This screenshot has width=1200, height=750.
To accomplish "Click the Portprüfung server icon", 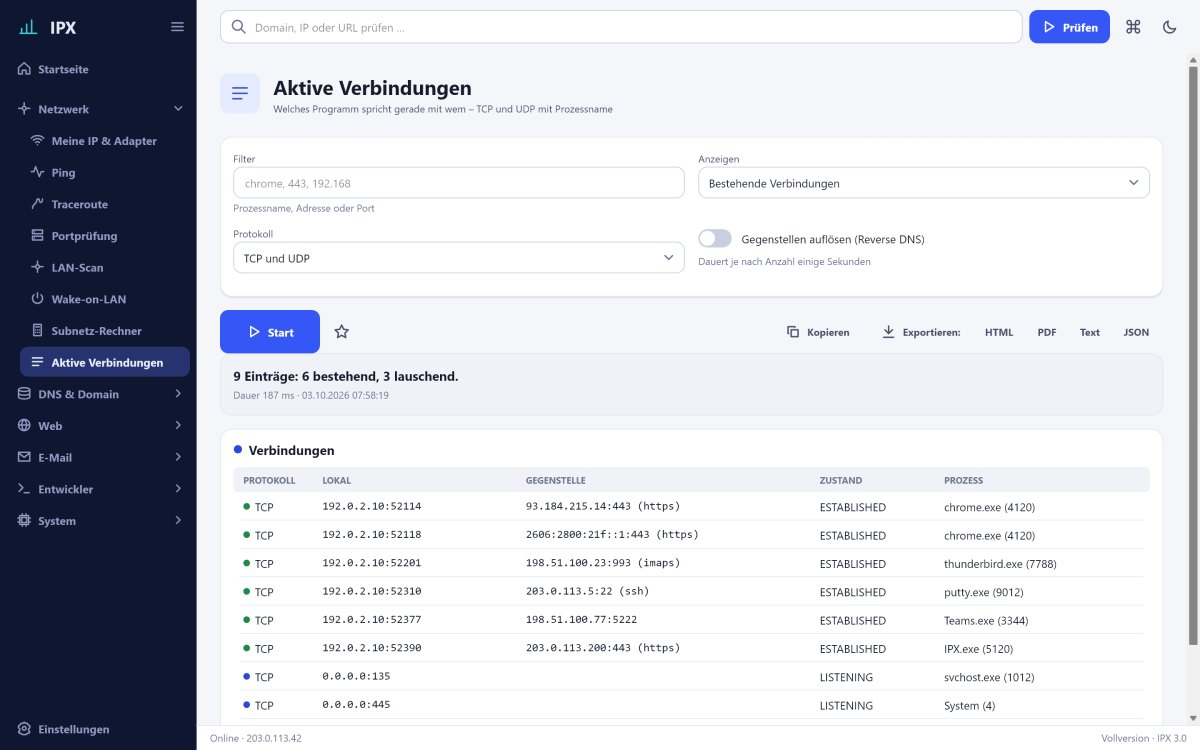I will coord(38,236).
